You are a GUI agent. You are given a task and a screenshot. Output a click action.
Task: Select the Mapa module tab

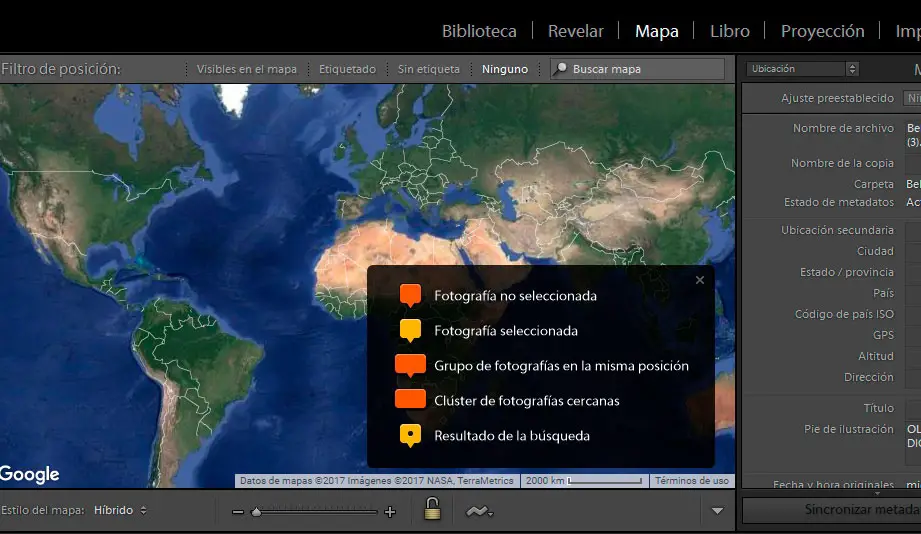[657, 31]
